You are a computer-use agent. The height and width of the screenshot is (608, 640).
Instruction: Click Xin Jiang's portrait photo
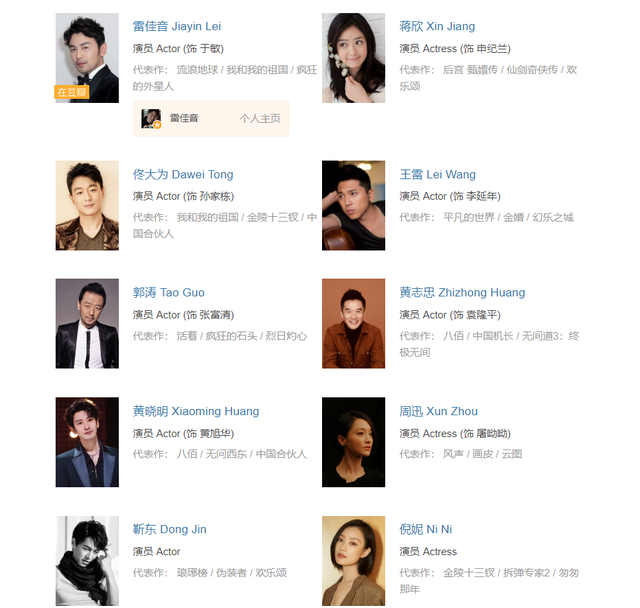(x=353, y=58)
